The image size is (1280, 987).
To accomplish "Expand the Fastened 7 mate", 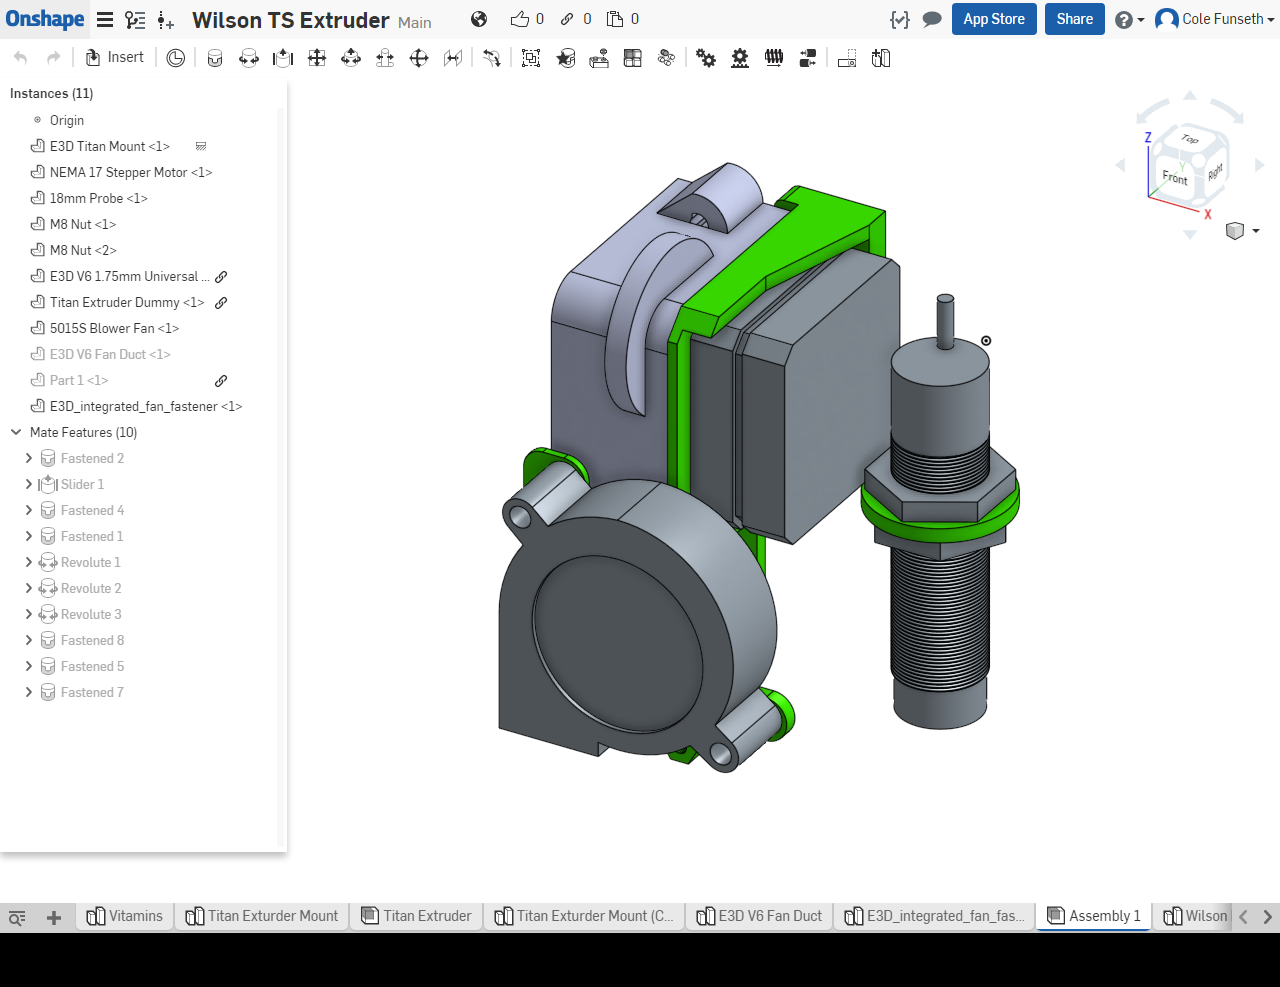I will [29, 692].
